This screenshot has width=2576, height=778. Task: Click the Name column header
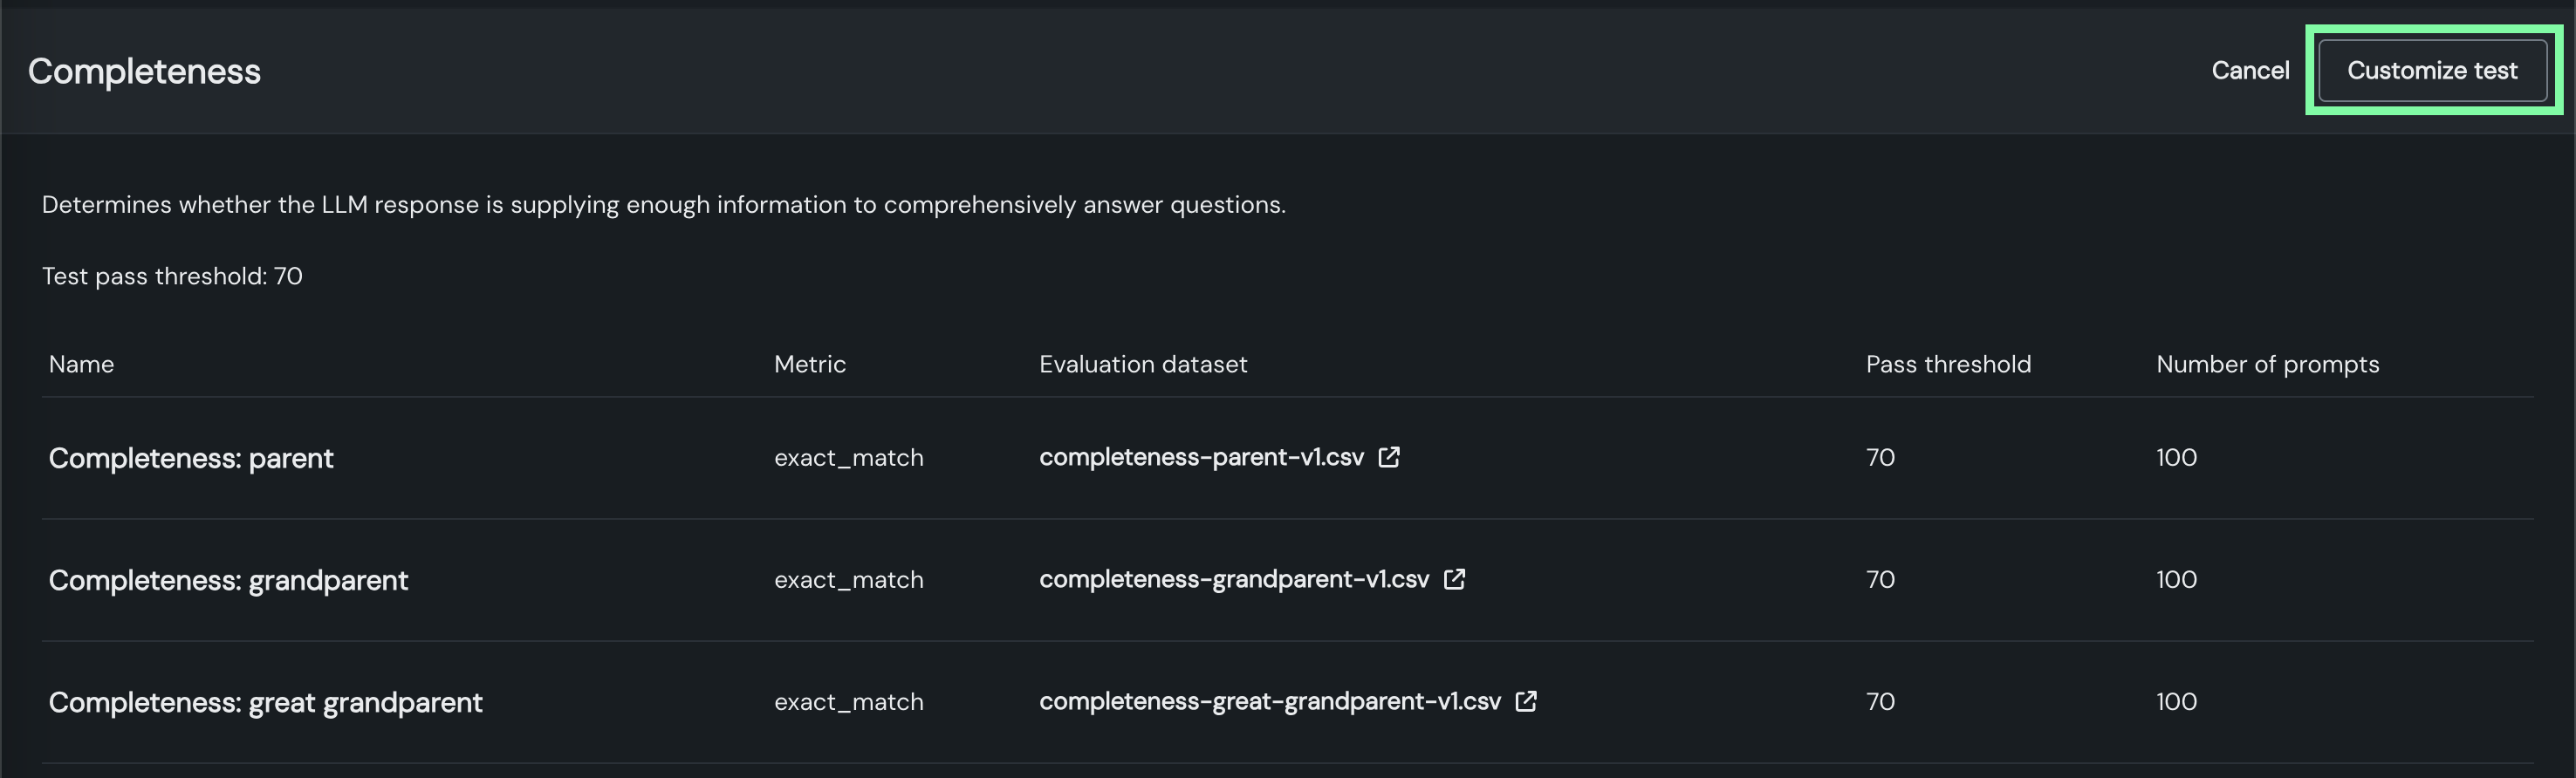point(81,364)
